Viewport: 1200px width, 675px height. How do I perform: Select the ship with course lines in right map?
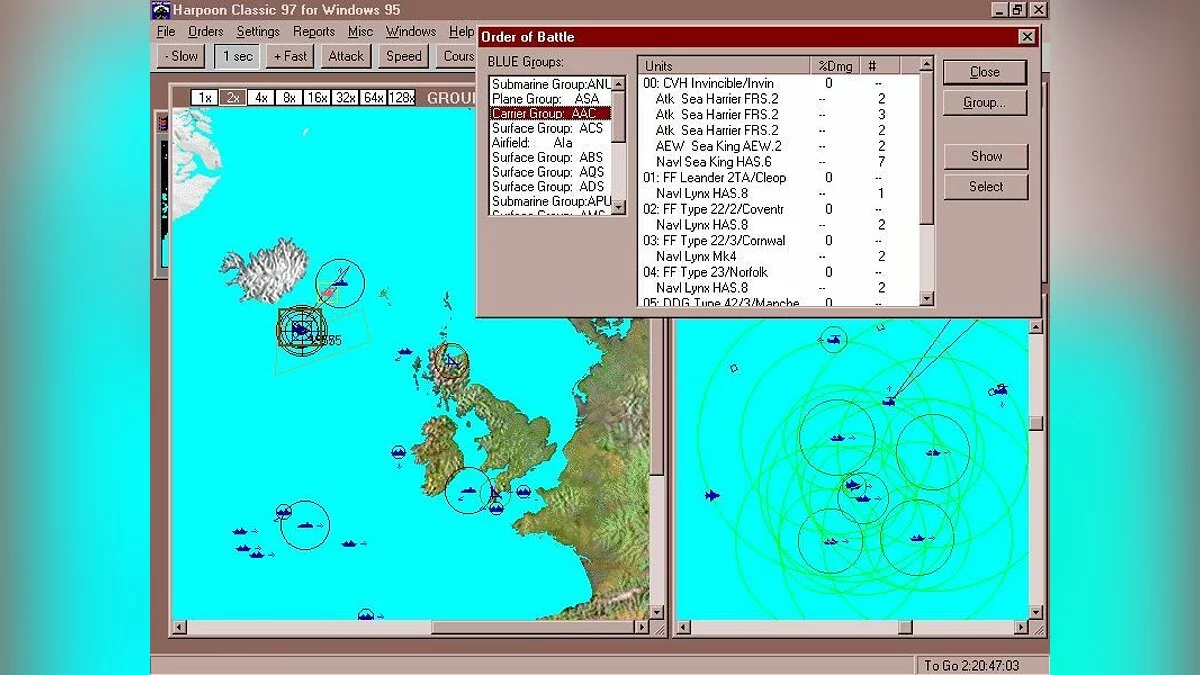[888, 401]
